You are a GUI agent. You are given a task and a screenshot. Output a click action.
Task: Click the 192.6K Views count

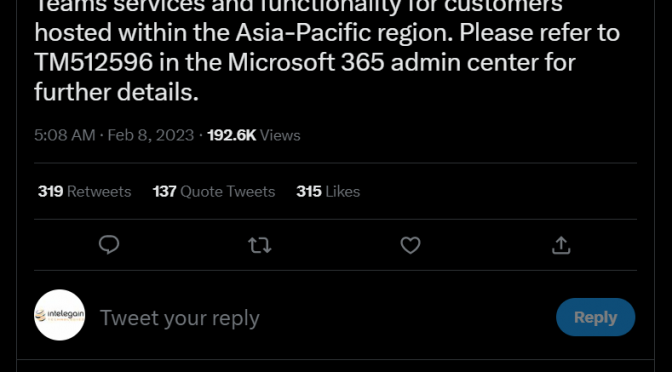tap(254, 135)
